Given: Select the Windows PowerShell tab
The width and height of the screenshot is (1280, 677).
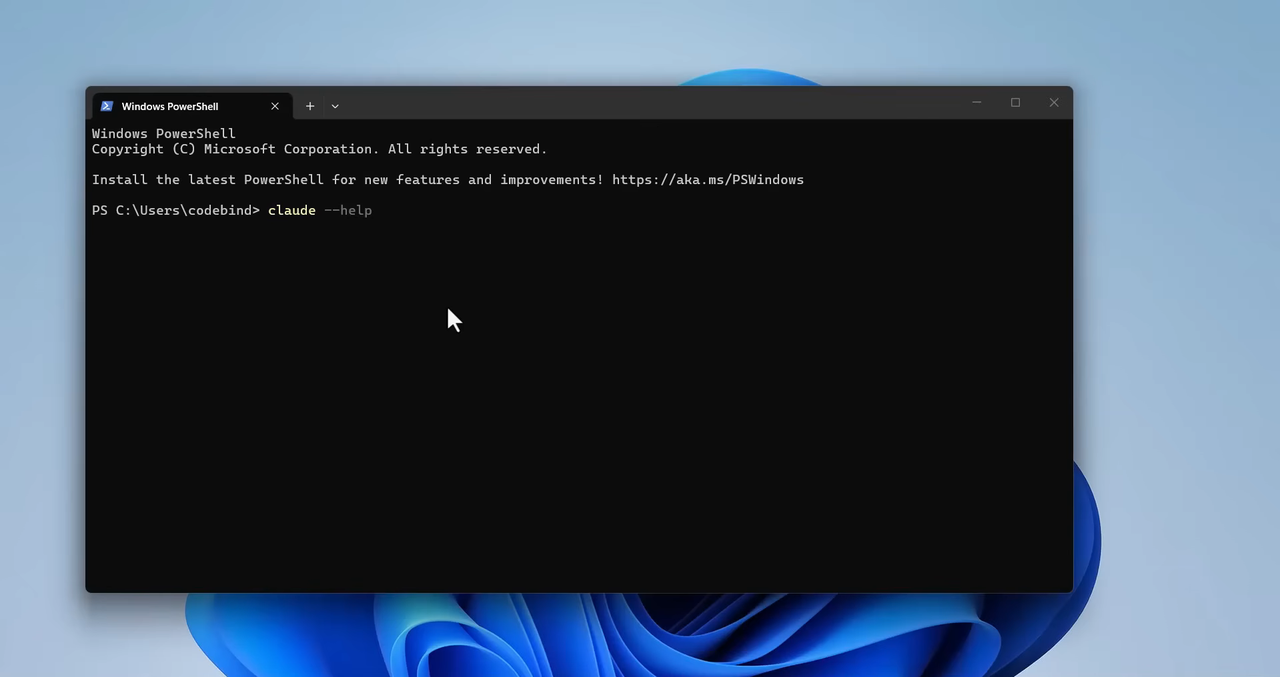Looking at the screenshot, I should coord(191,106).
